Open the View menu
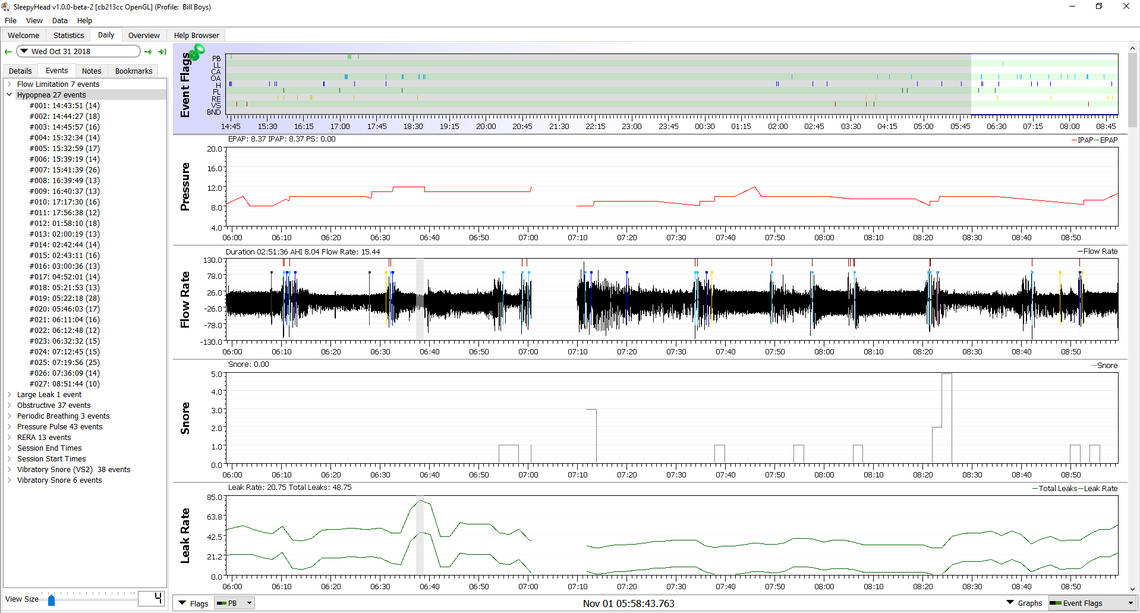This screenshot has width=1140, height=613. point(34,20)
